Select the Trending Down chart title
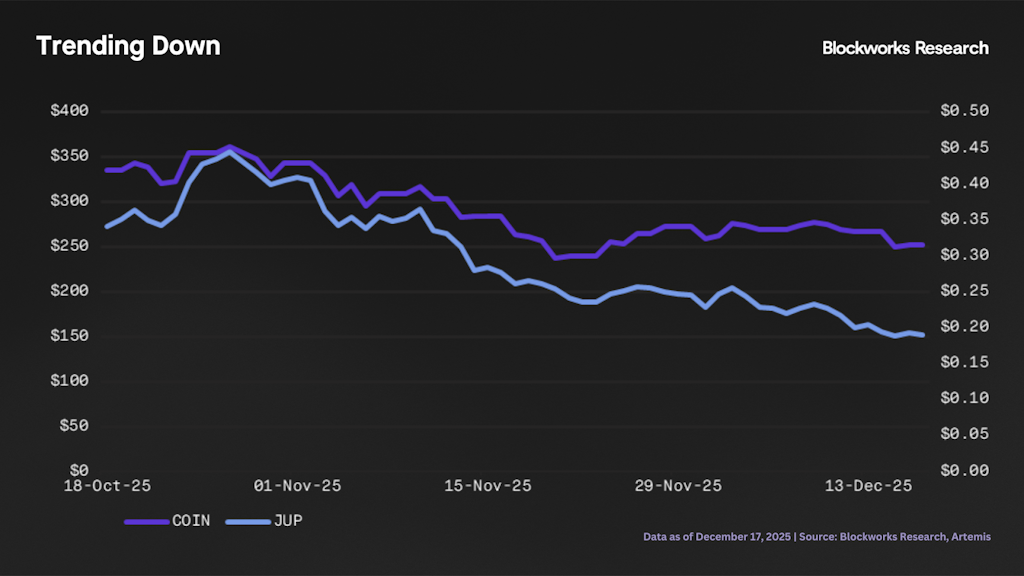 pos(128,46)
